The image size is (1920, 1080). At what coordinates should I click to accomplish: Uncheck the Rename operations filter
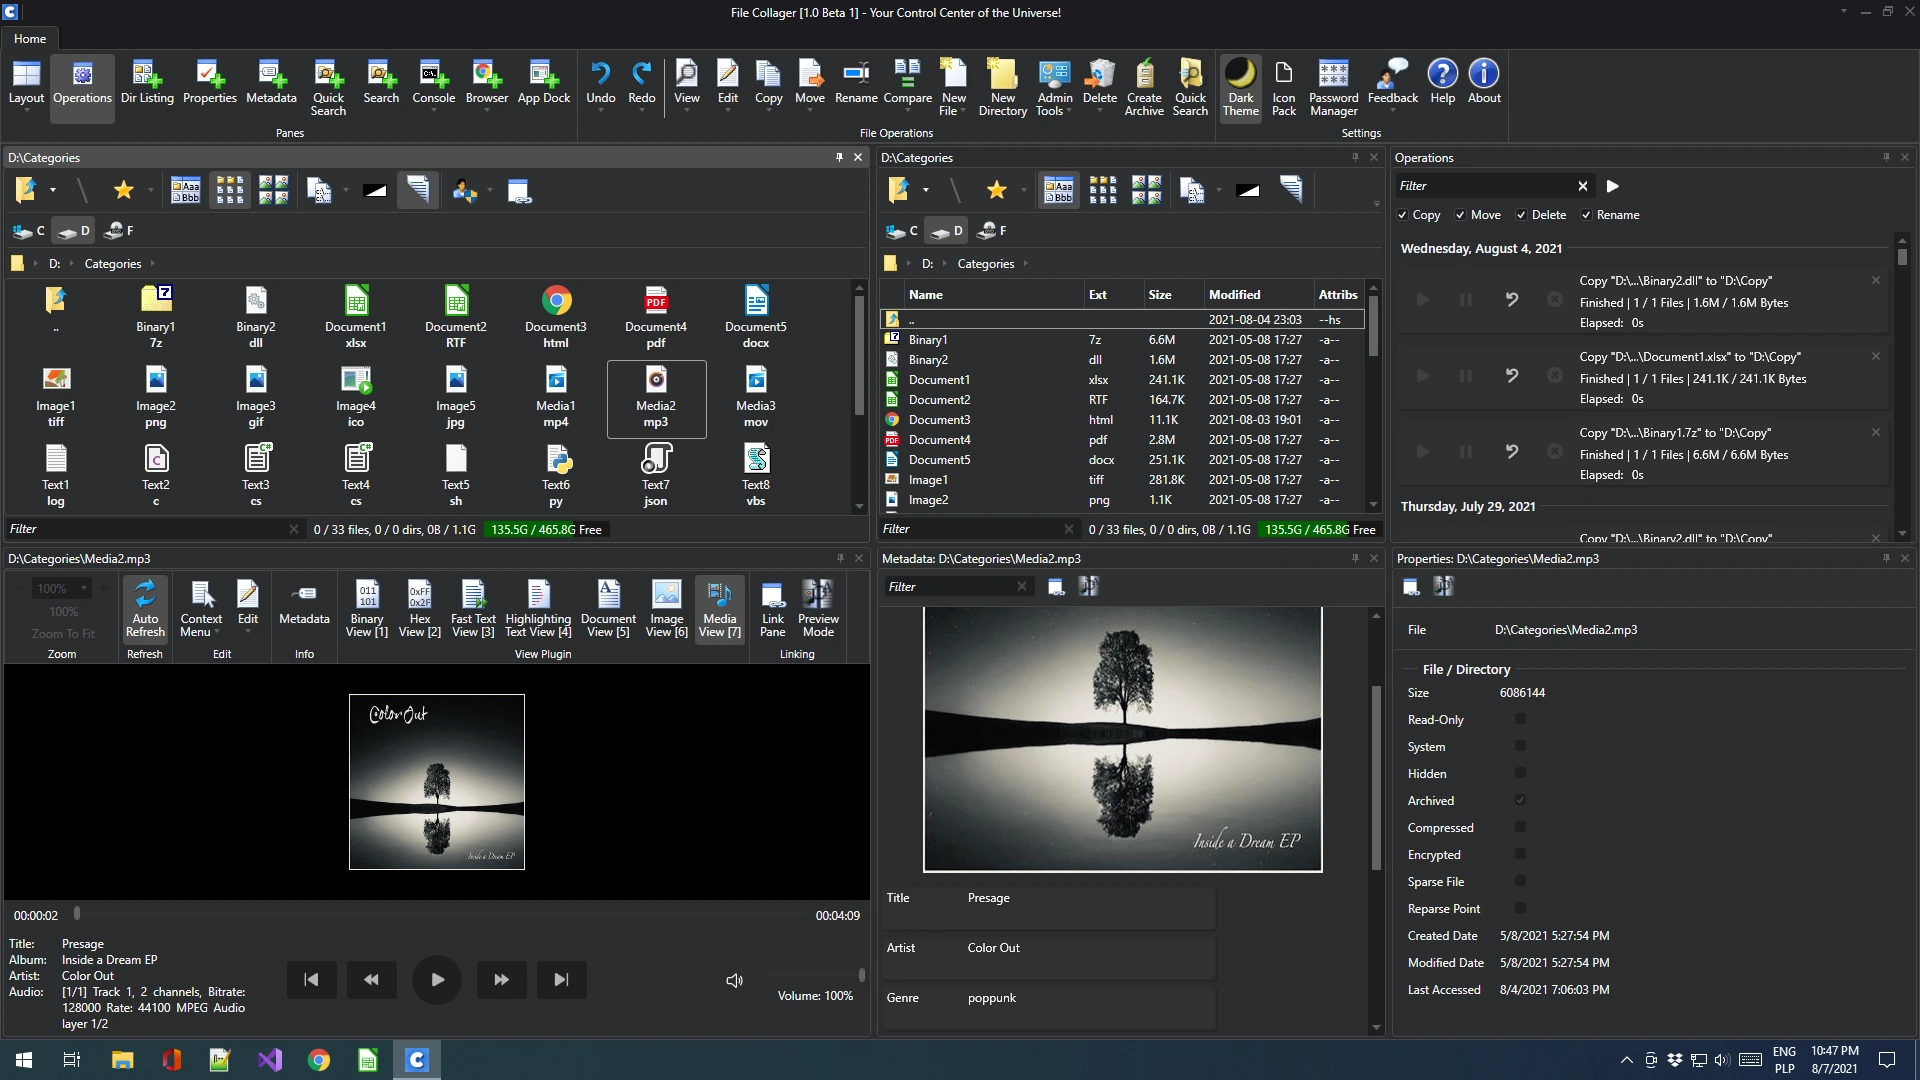click(x=1586, y=215)
